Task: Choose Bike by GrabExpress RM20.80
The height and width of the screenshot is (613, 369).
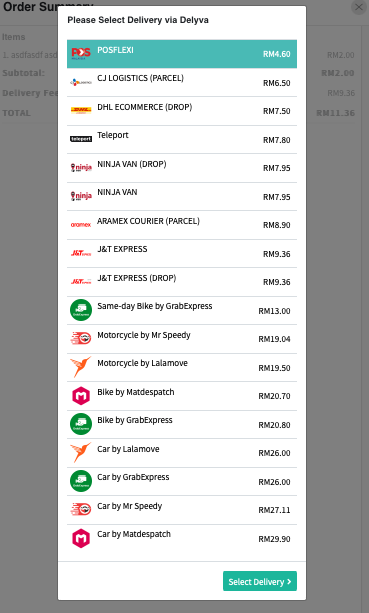Action: [182, 425]
